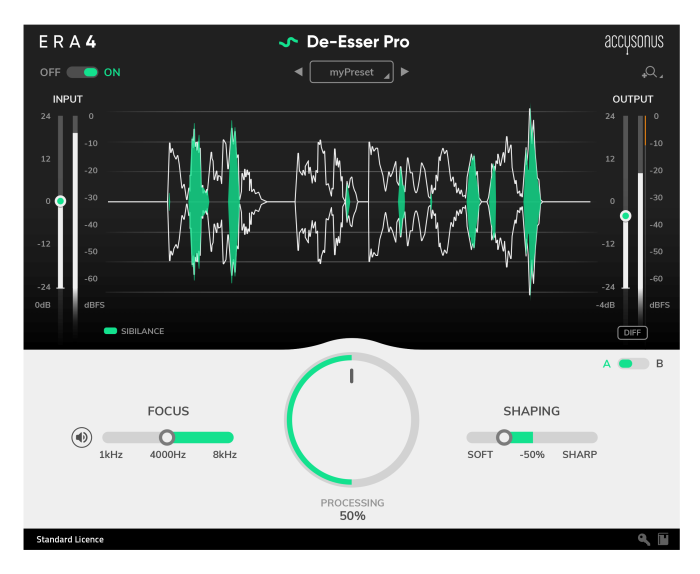Screen dimensions: 700x574
Task: Click the sibilance waveform display
Action: (x=352, y=202)
